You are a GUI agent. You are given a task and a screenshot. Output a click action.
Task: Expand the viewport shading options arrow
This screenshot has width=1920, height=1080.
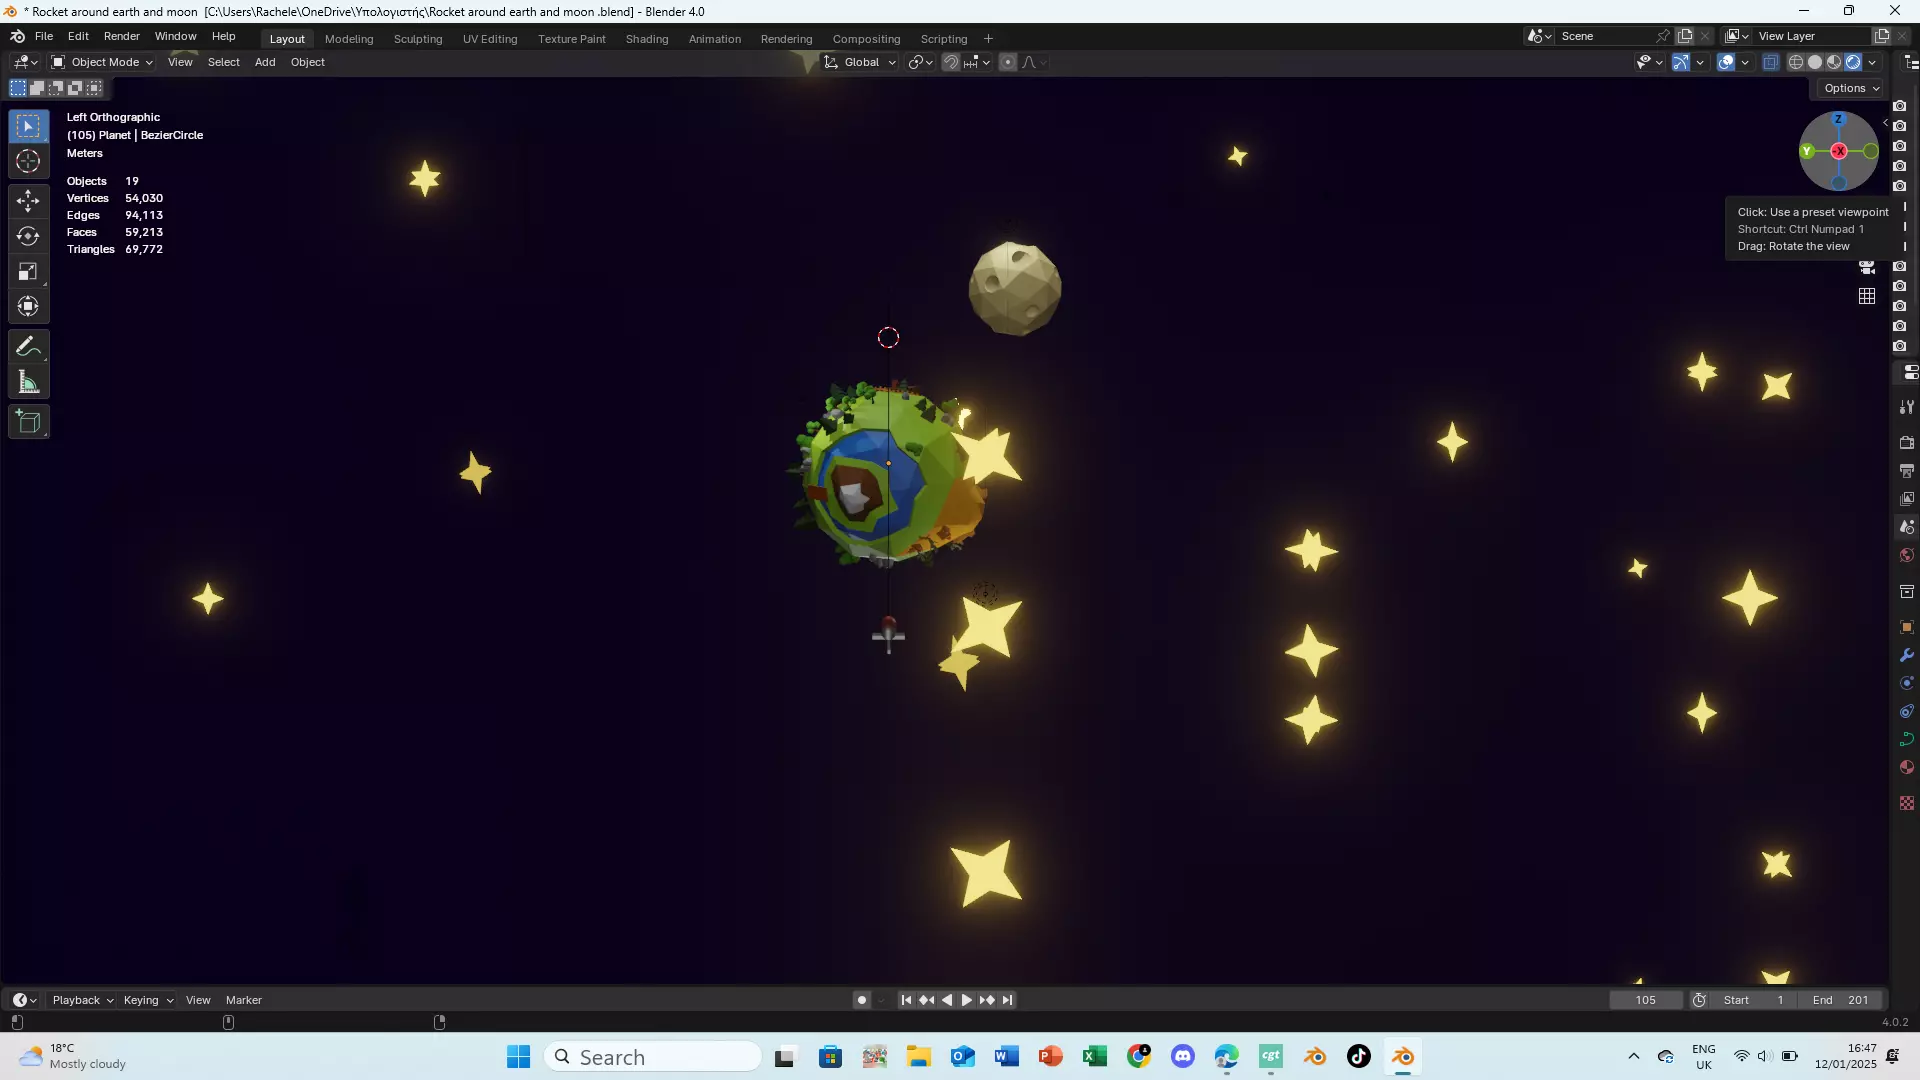coord(1872,62)
